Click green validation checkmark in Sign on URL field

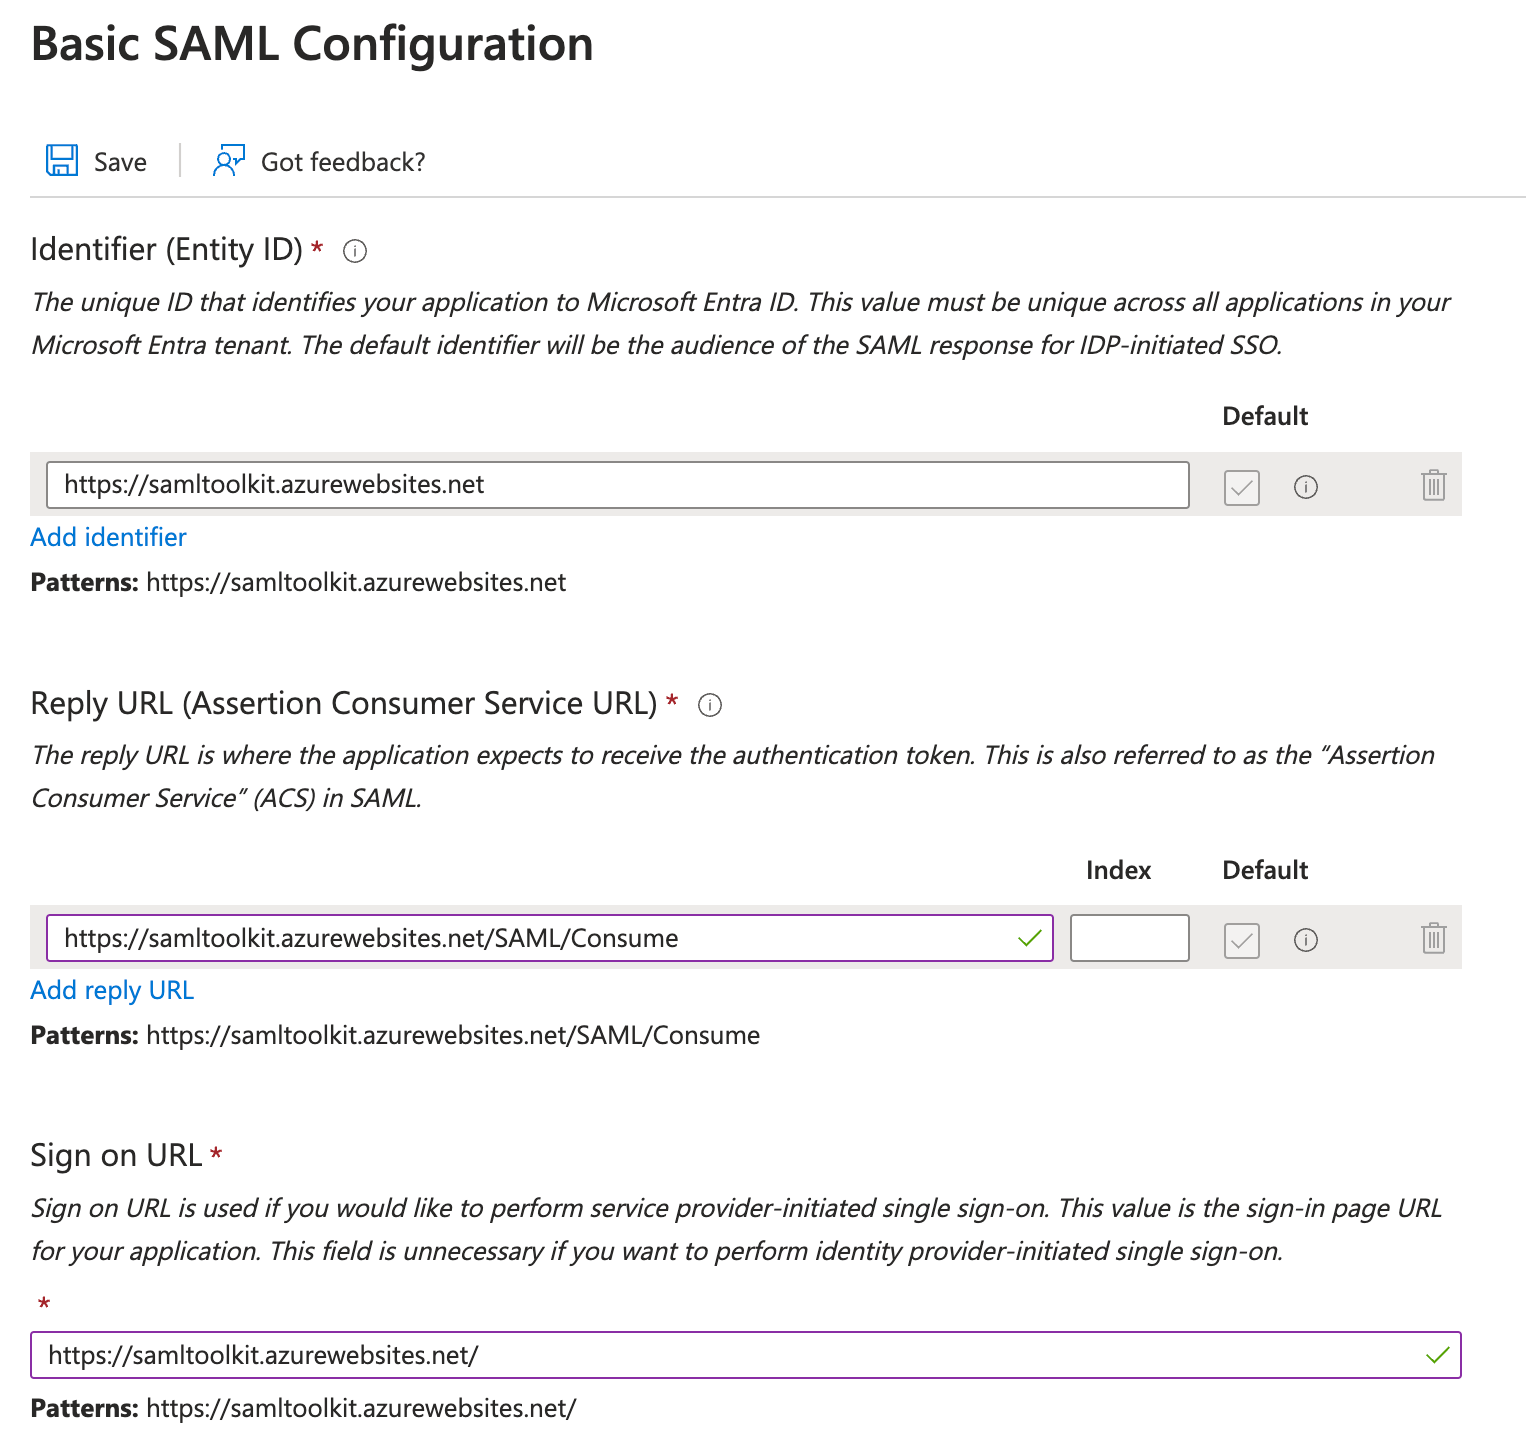pos(1437,1355)
